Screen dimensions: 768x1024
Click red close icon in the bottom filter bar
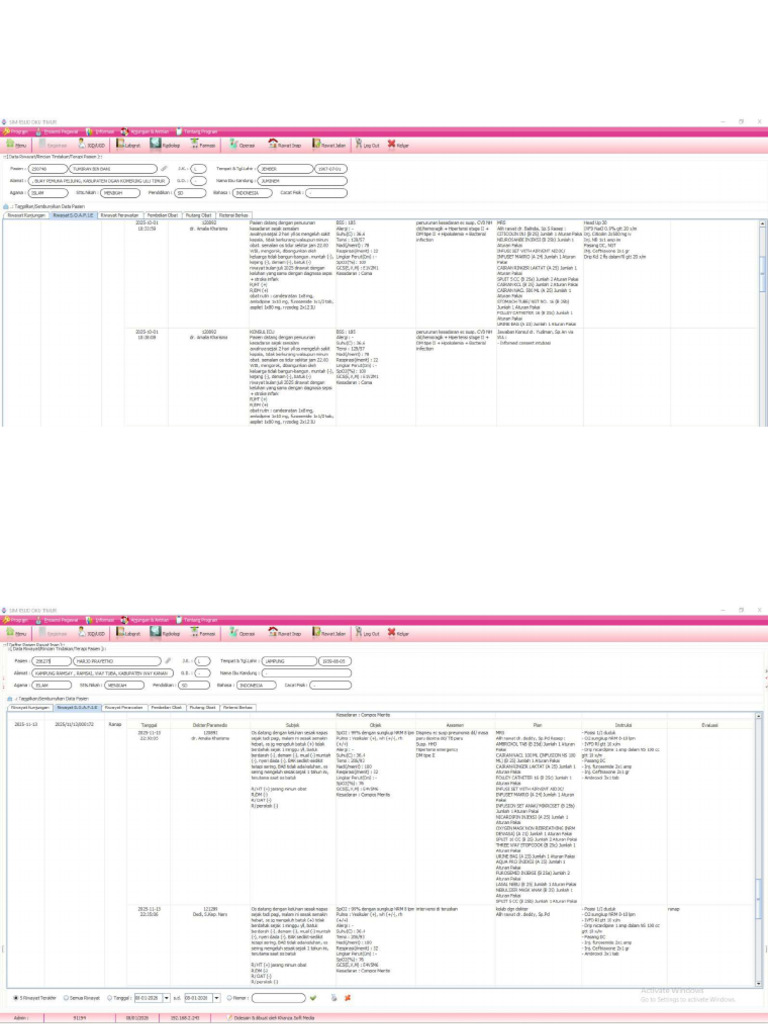click(x=347, y=998)
